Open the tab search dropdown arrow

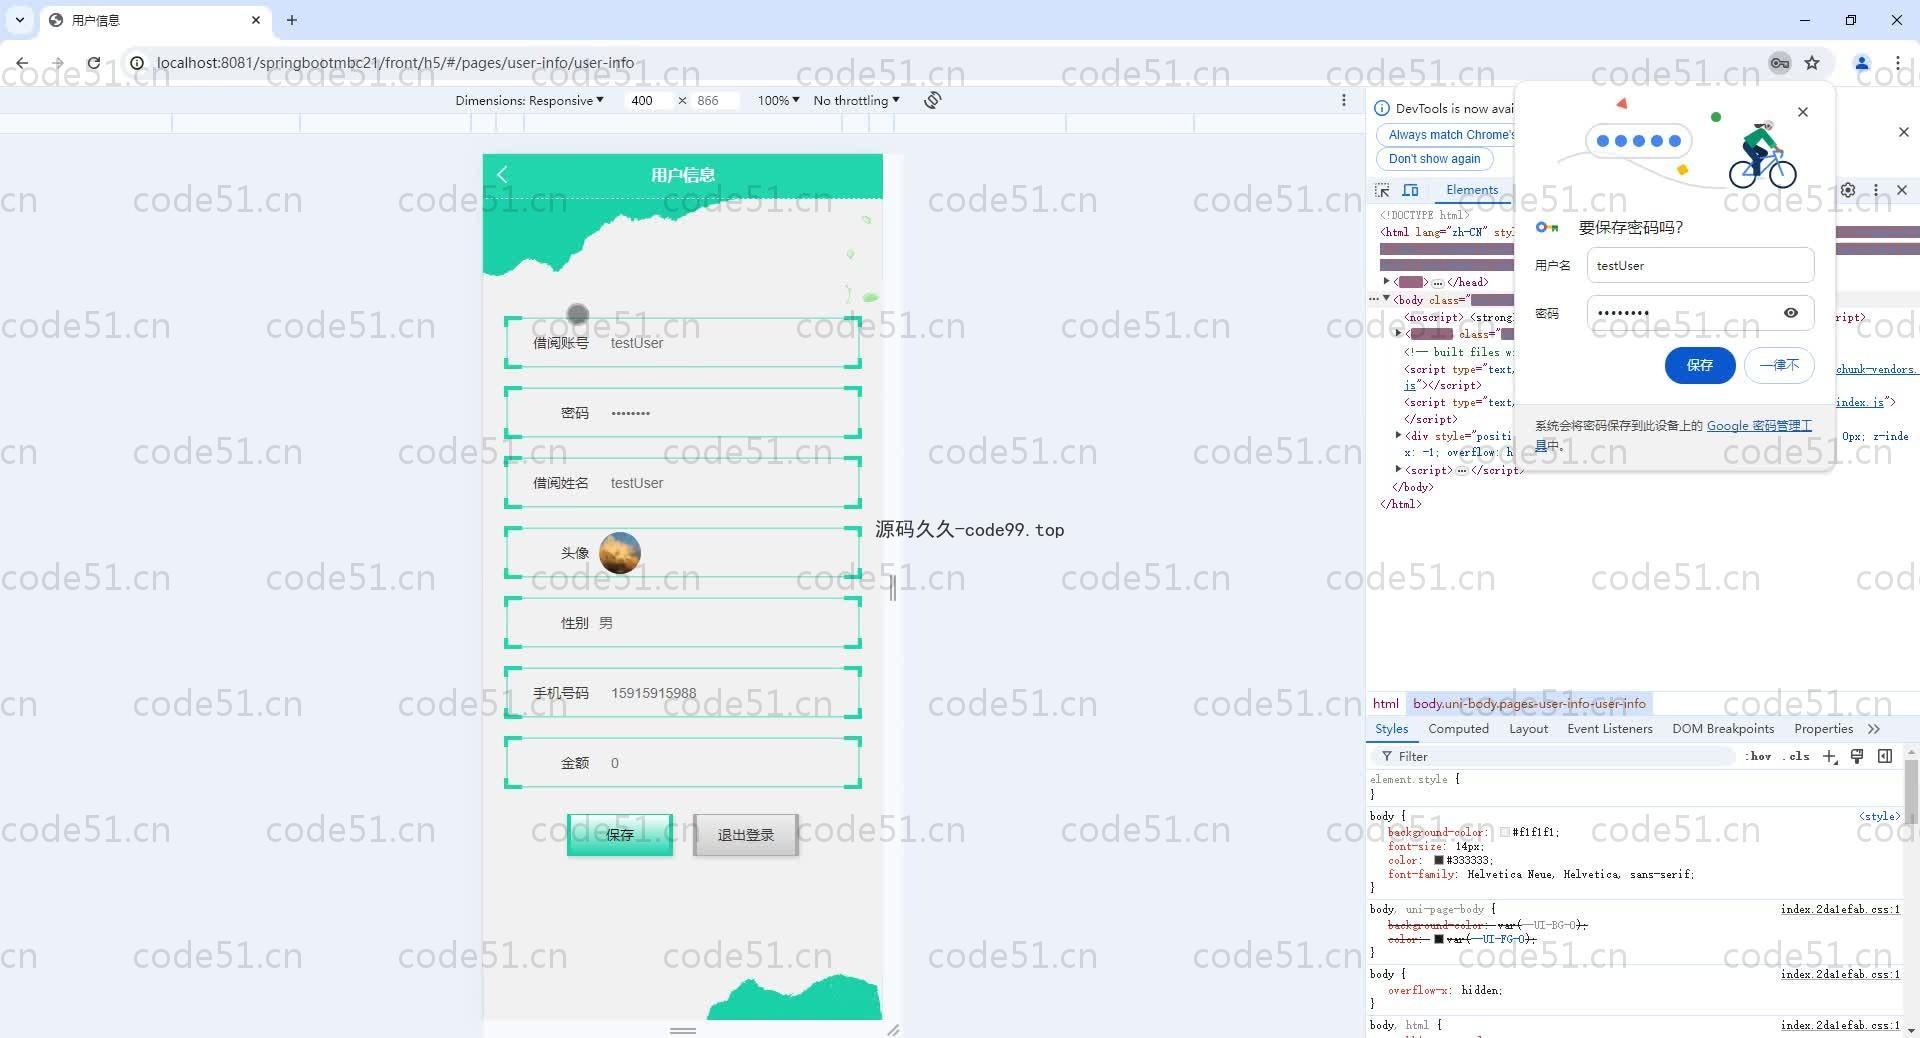(x=19, y=20)
